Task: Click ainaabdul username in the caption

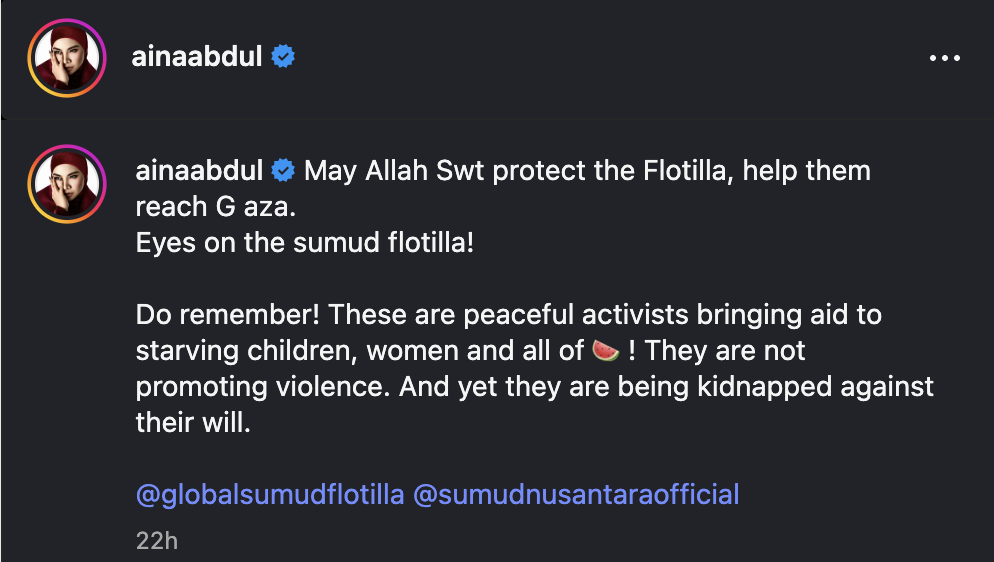Action: (x=199, y=171)
